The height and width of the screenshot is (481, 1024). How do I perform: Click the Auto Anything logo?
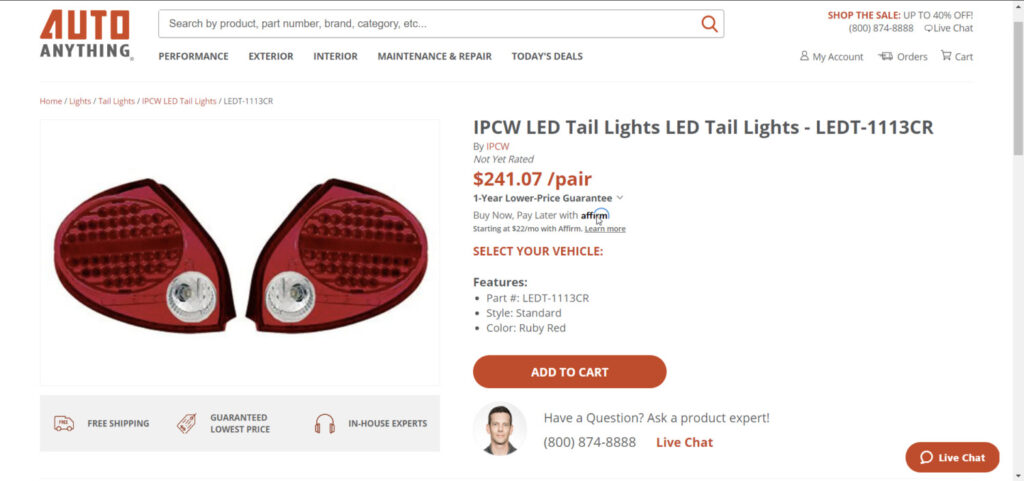(85, 35)
